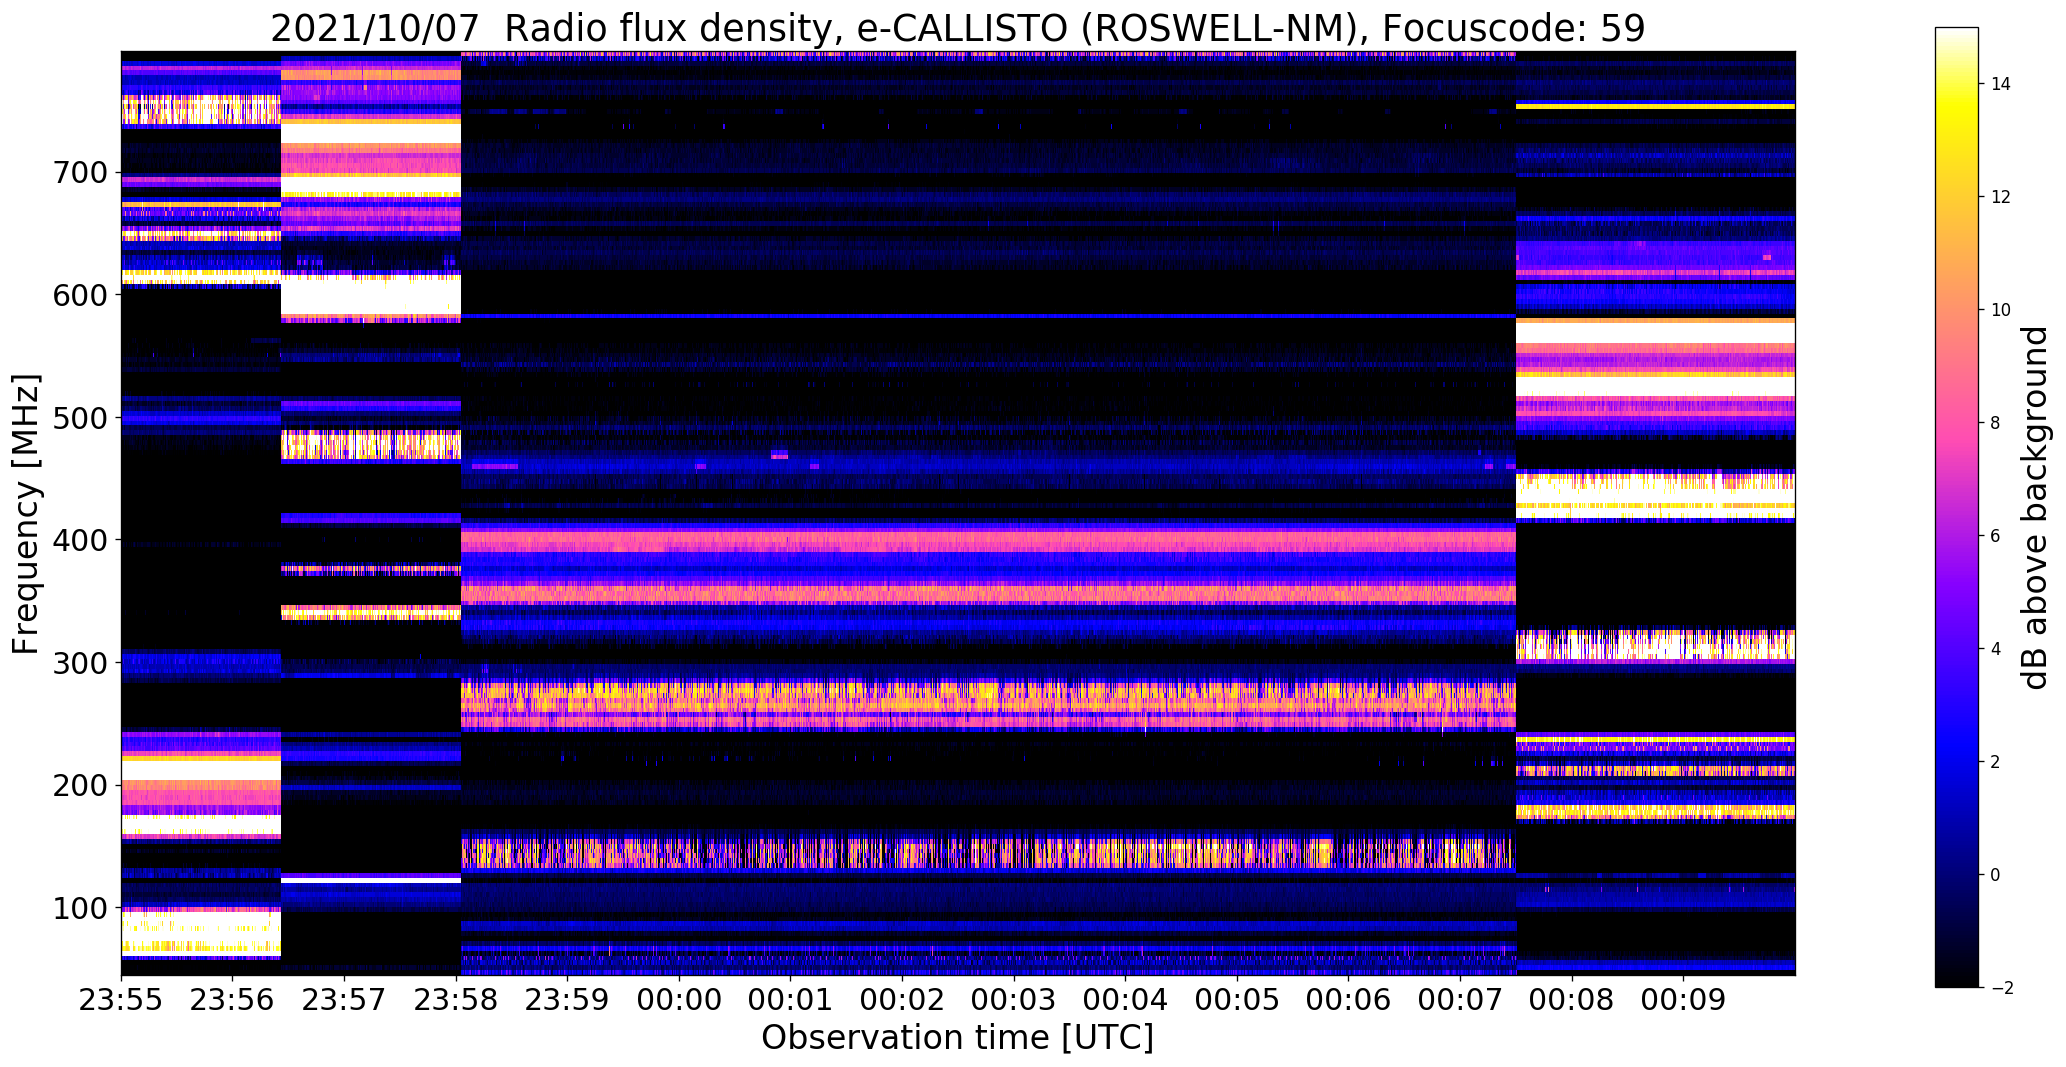Click the 00:01 time tick label
Image resolution: width=2066 pixels, height=1067 pixels.
(x=790, y=999)
